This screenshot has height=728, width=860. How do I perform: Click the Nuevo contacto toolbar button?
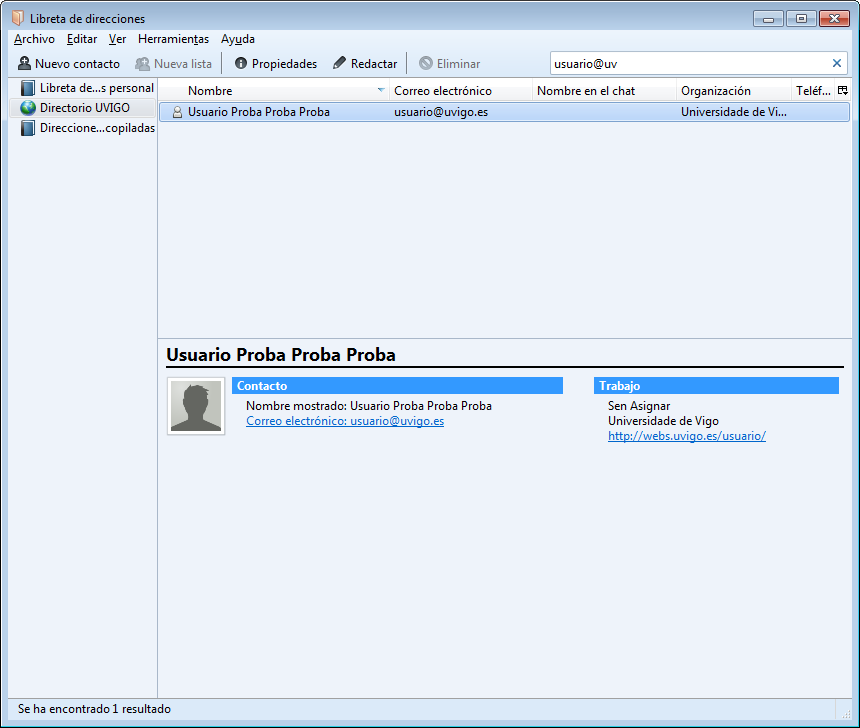pos(69,64)
